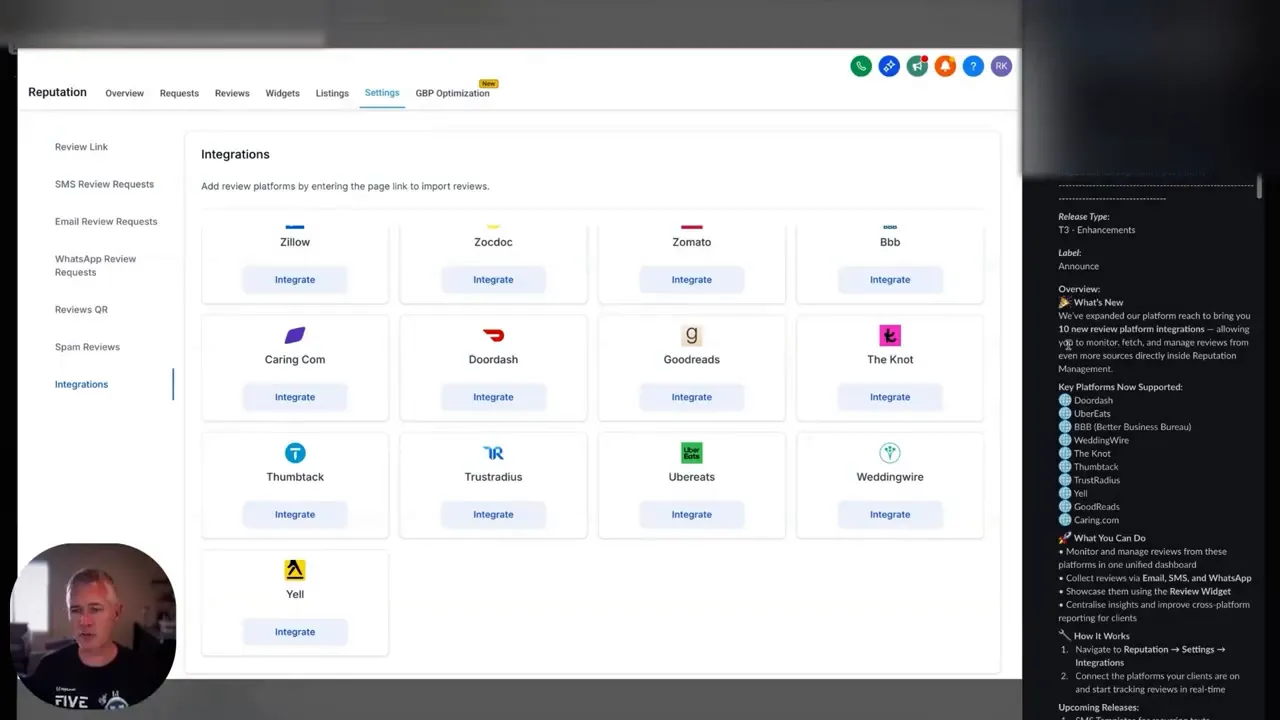Image resolution: width=1280 pixels, height=720 pixels.
Task: Open Reviews QR settings
Action: pos(81,309)
